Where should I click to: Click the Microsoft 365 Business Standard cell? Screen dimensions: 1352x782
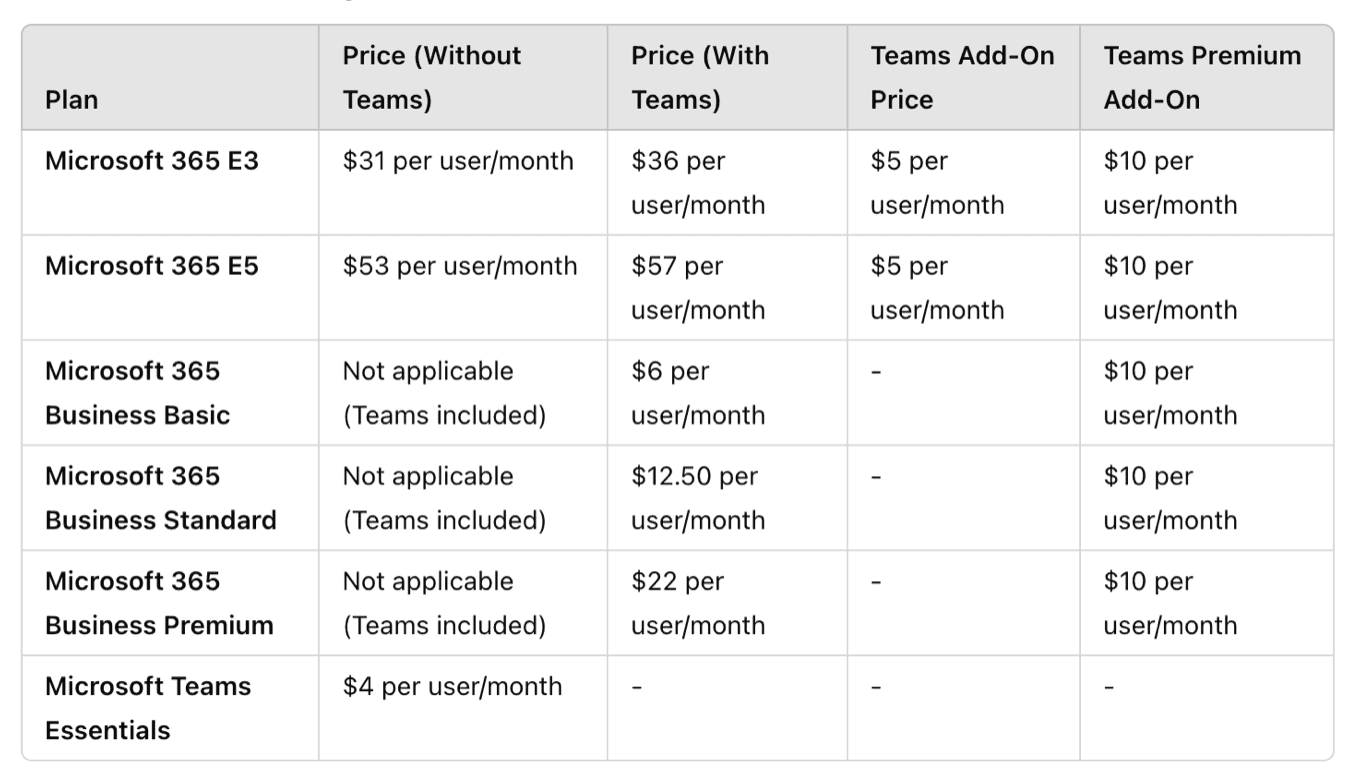point(161,498)
